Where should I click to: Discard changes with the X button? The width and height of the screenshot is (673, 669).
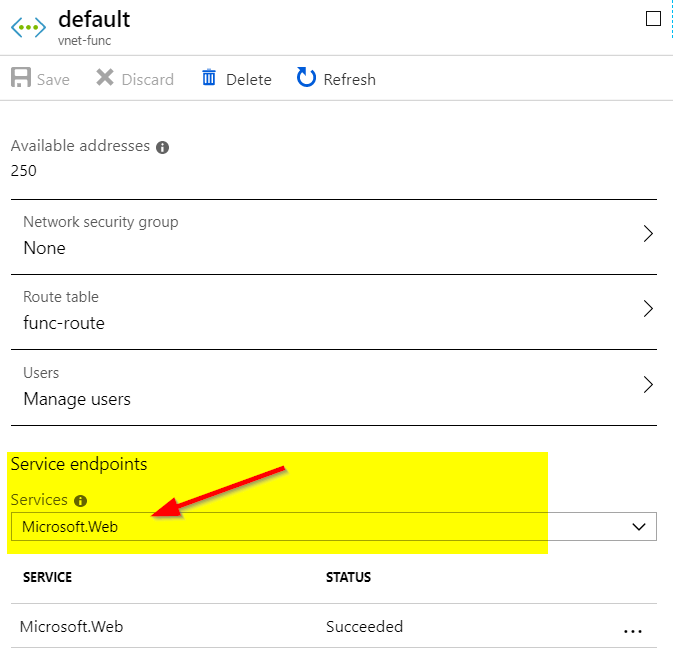pyautogui.click(x=135, y=79)
